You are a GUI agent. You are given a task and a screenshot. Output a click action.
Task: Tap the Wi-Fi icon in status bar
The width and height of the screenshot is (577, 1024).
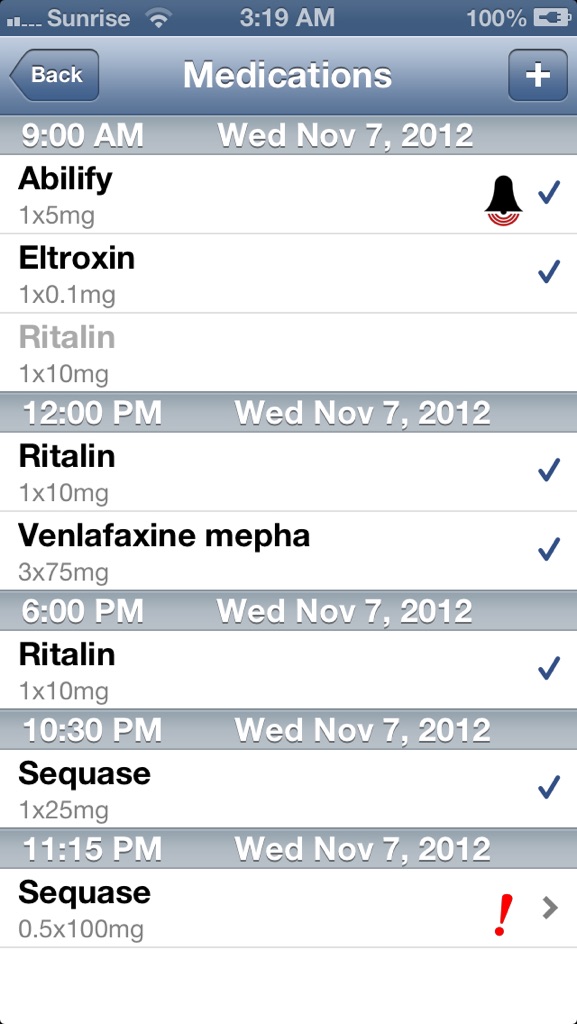[x=157, y=18]
